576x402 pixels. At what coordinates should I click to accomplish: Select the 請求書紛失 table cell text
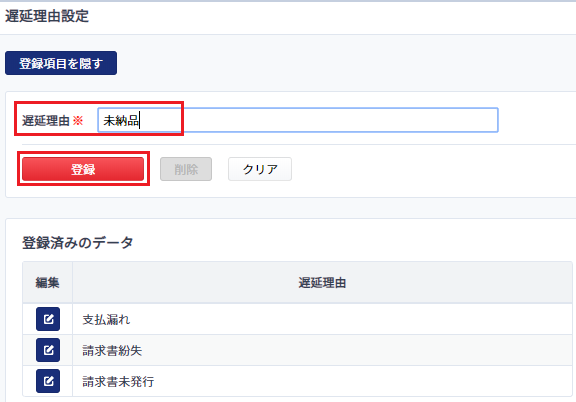pos(112,351)
